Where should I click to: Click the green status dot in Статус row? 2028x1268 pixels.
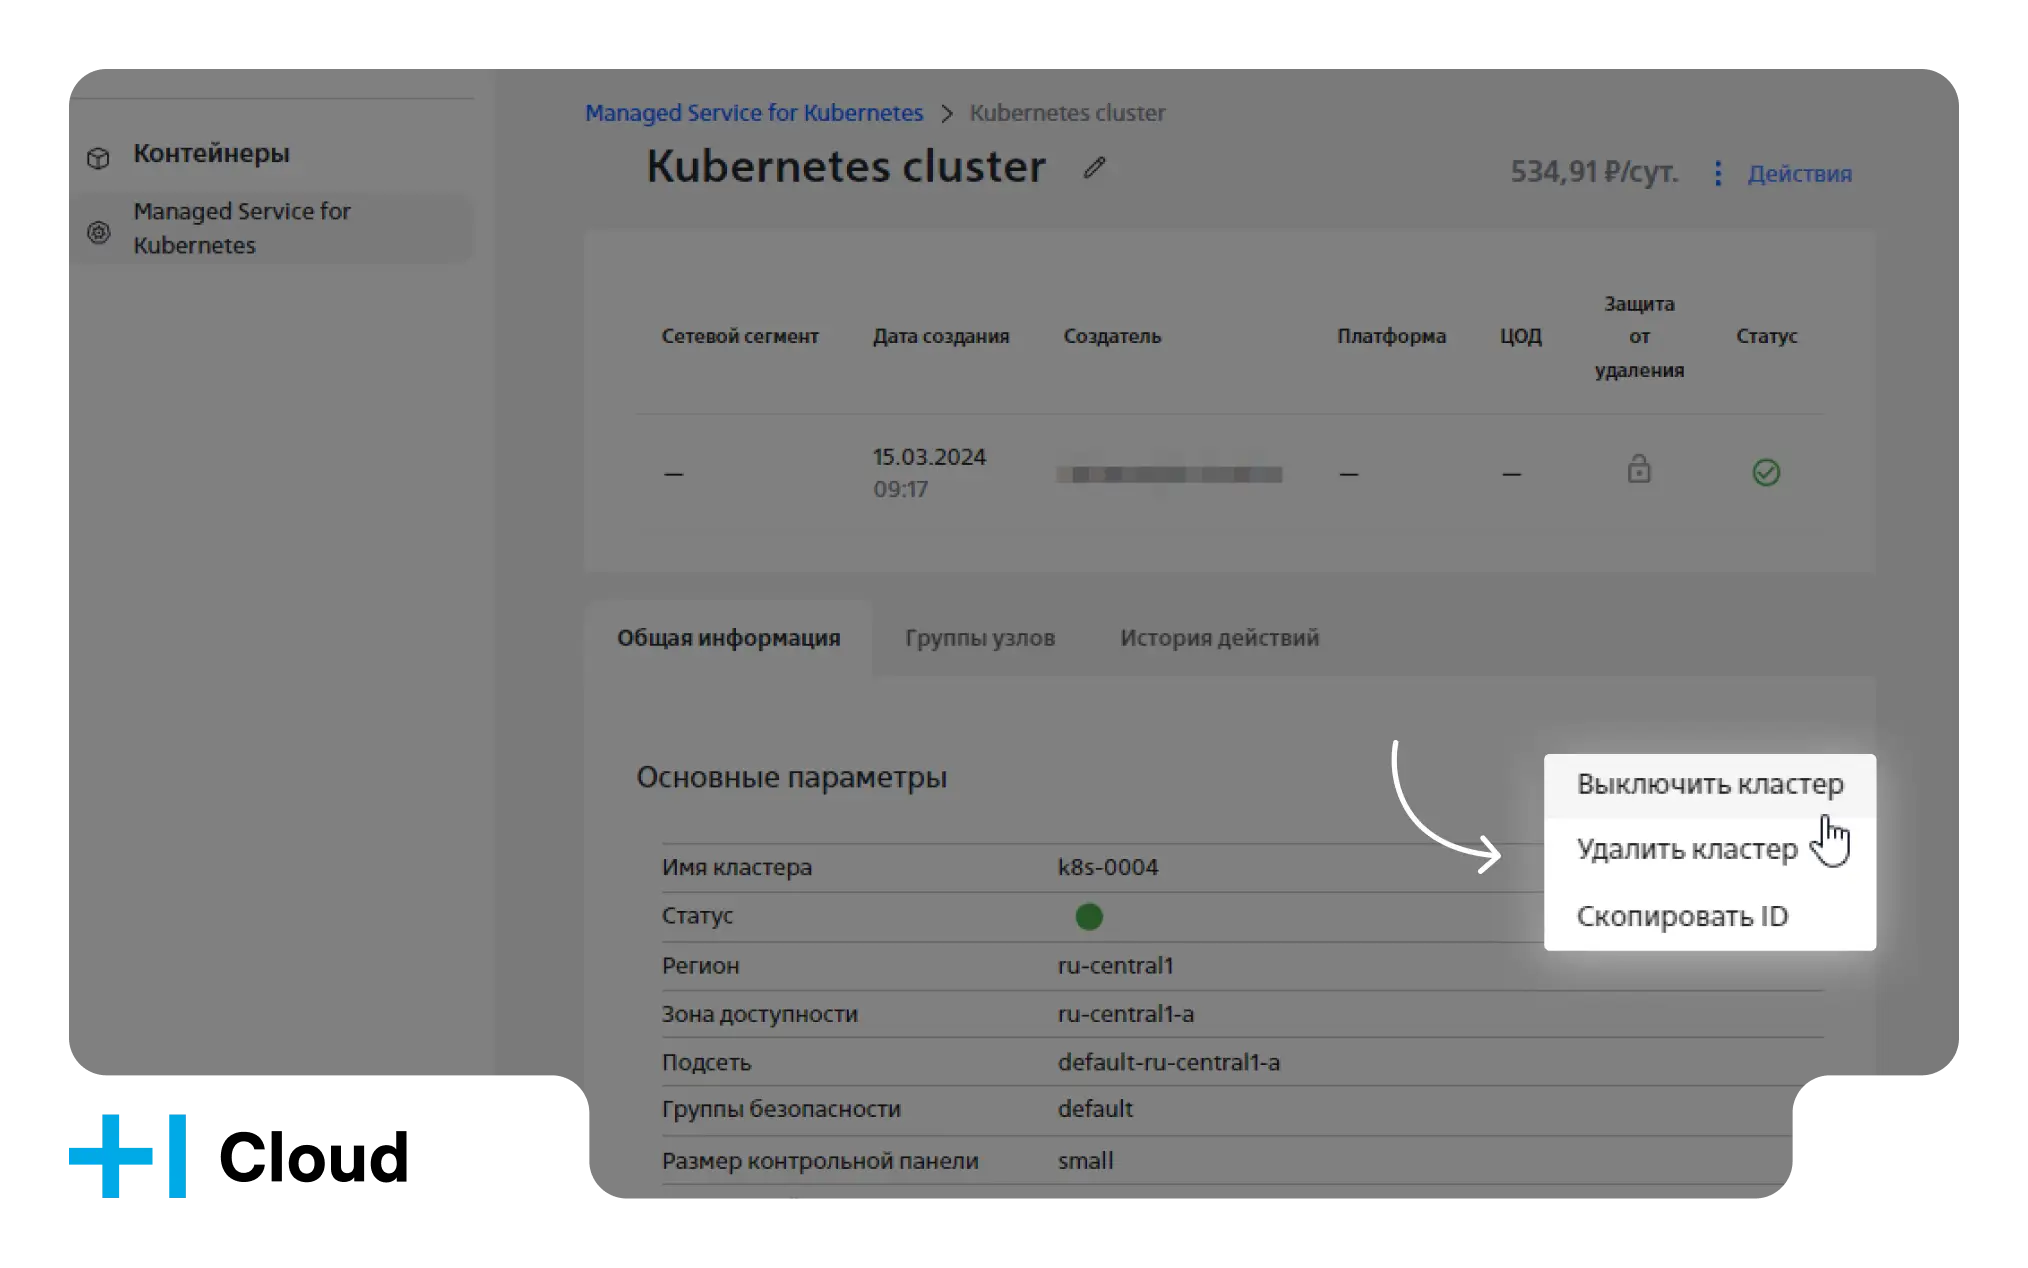coord(1089,916)
